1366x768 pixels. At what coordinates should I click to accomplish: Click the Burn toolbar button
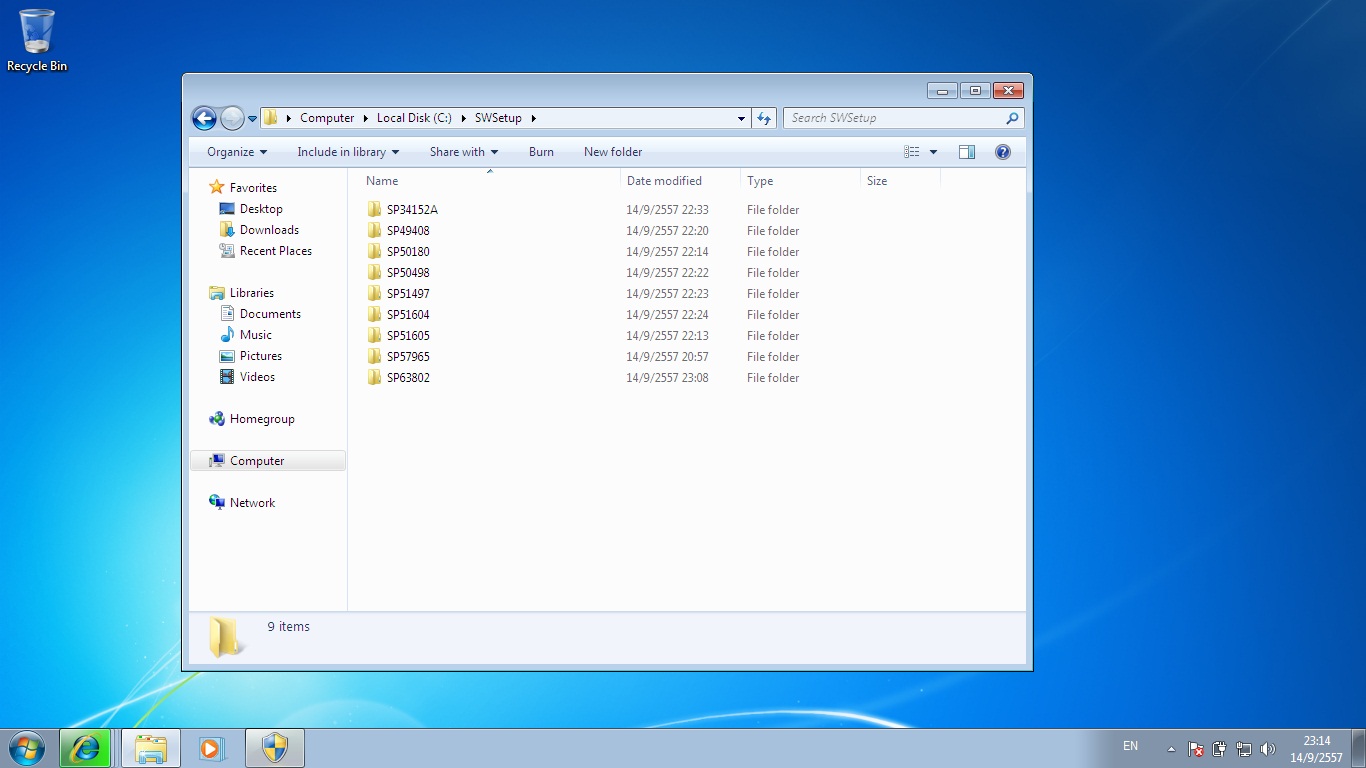(x=541, y=152)
